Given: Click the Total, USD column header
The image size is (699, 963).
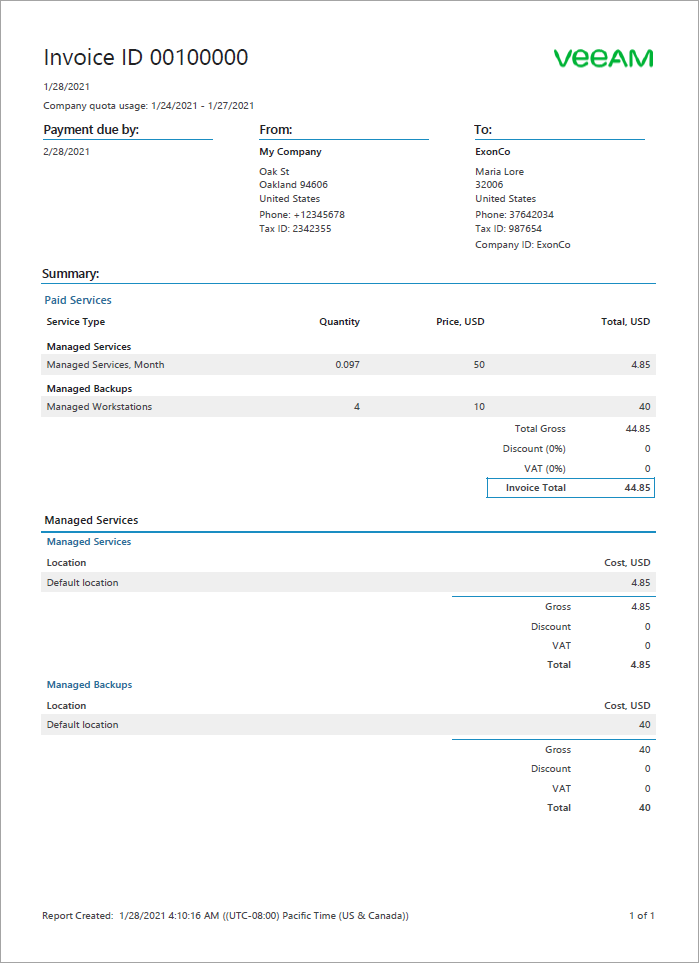Looking at the screenshot, I should coord(626,322).
